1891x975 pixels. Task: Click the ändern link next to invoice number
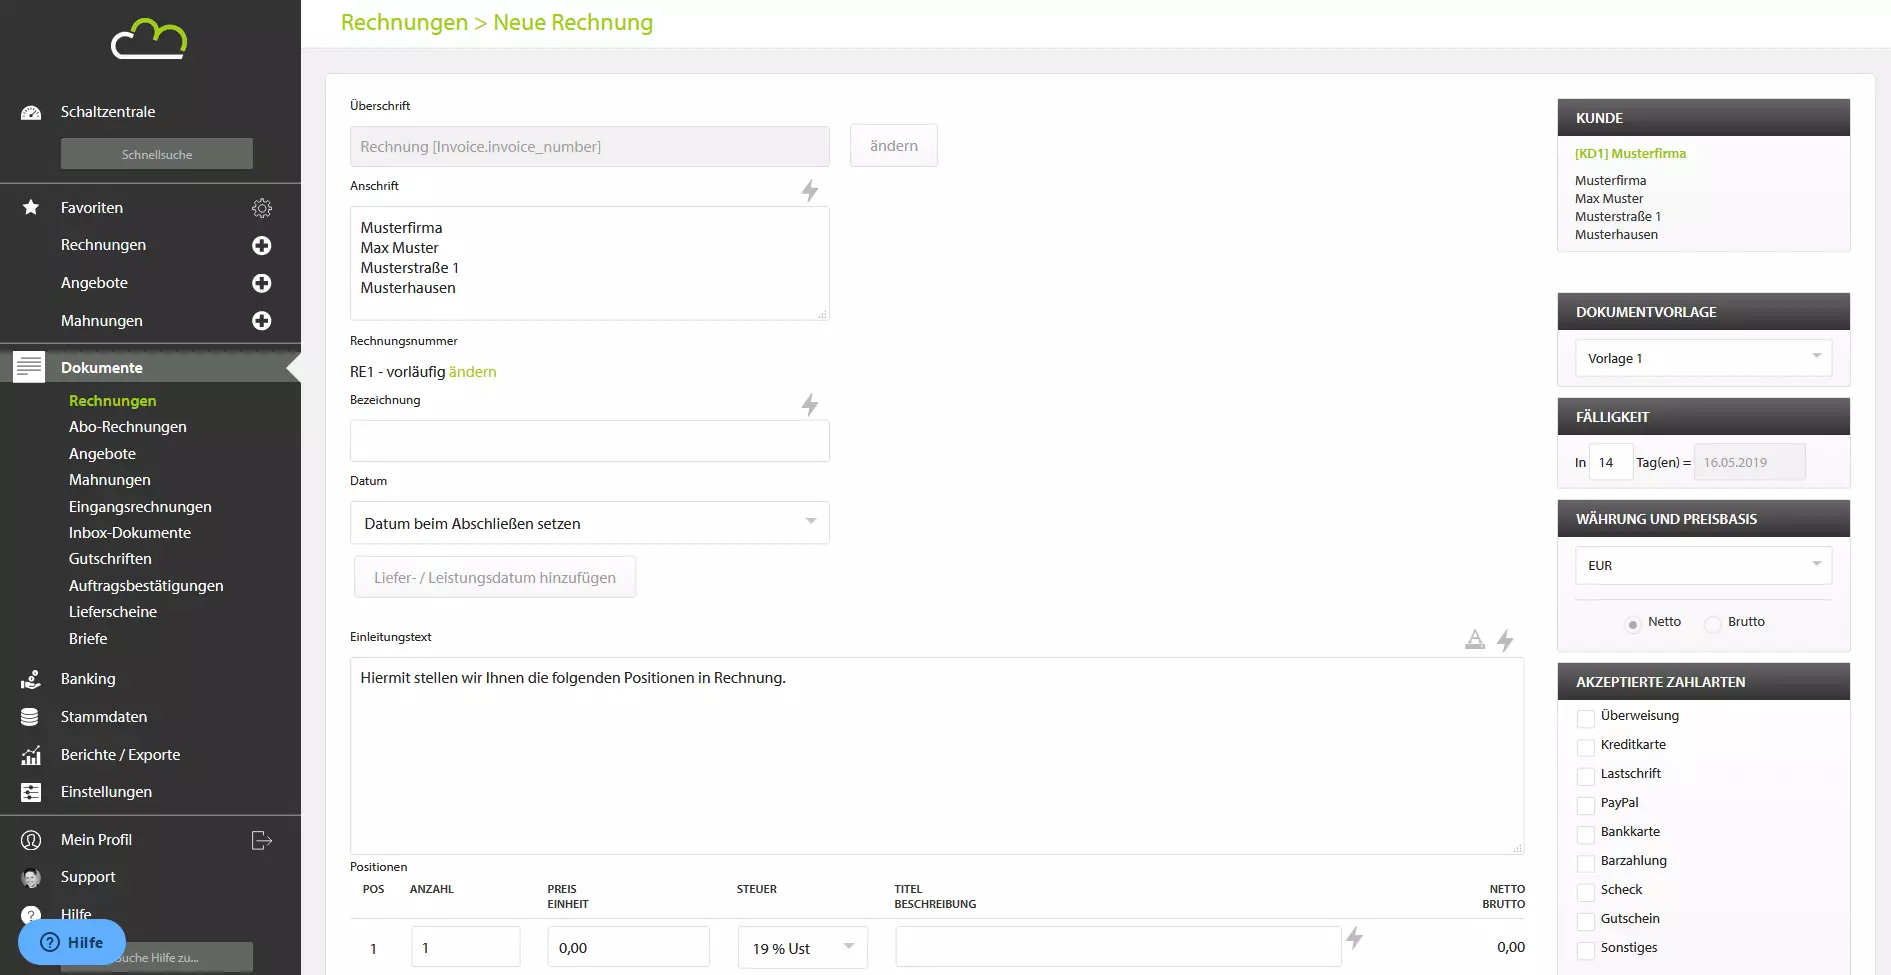coord(472,372)
